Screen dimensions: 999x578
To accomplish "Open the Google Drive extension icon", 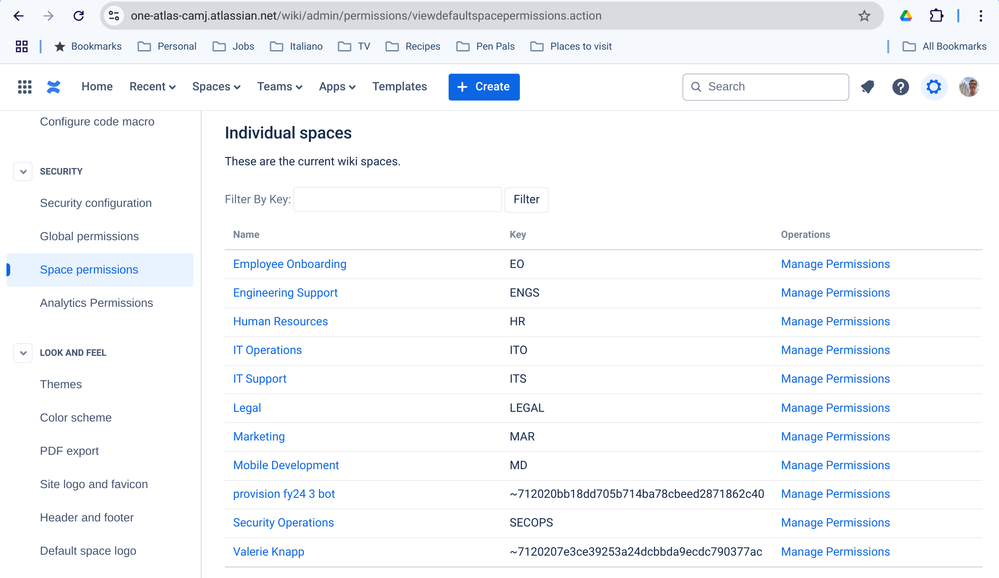I will (x=906, y=16).
